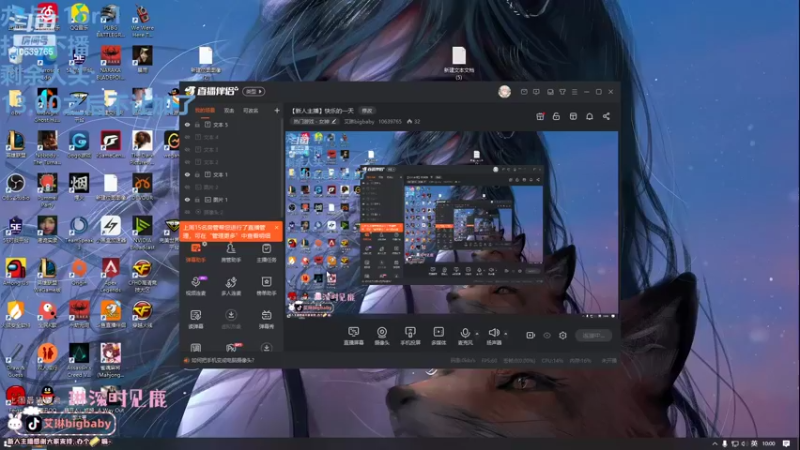Expand the system tray hidden icons
This screenshot has width=800, height=450.
coord(714,443)
